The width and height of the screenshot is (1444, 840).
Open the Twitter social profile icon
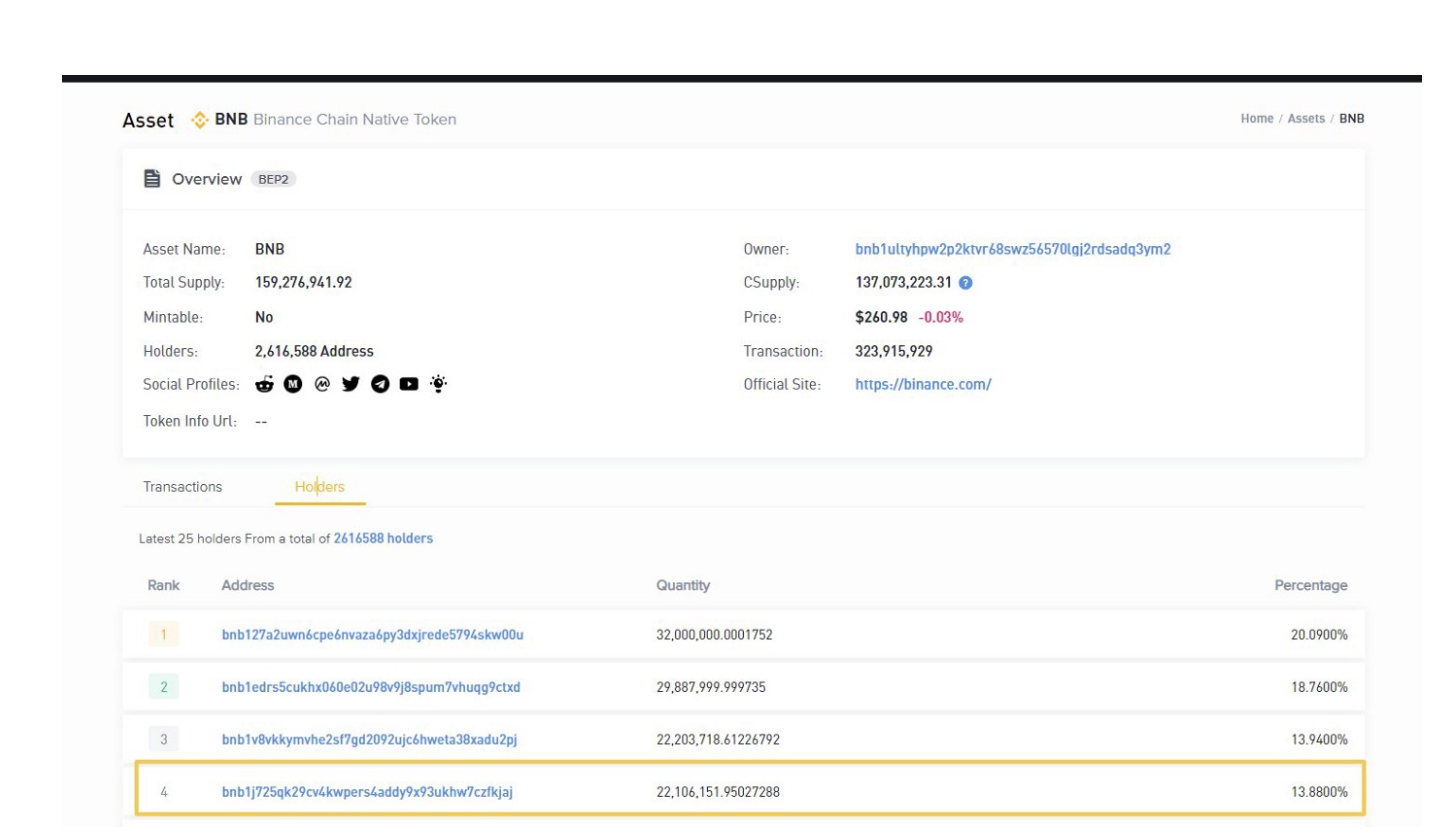351,384
